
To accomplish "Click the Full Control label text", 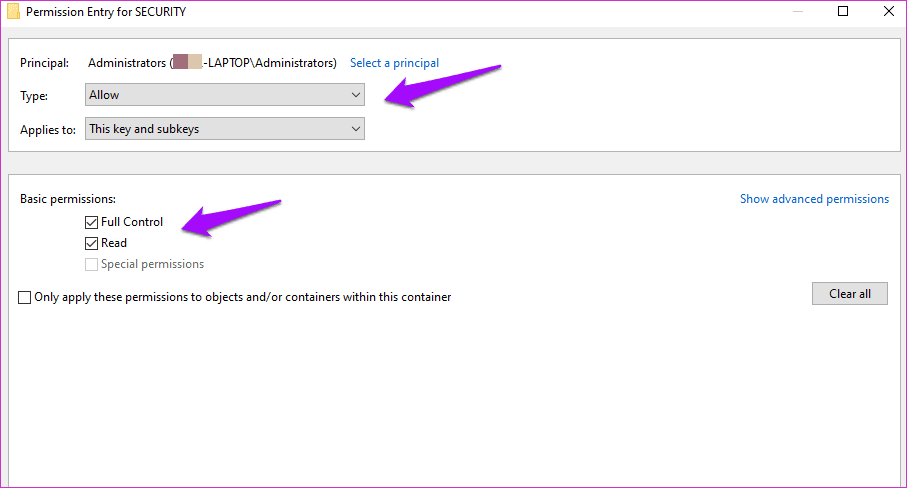I will click(132, 222).
